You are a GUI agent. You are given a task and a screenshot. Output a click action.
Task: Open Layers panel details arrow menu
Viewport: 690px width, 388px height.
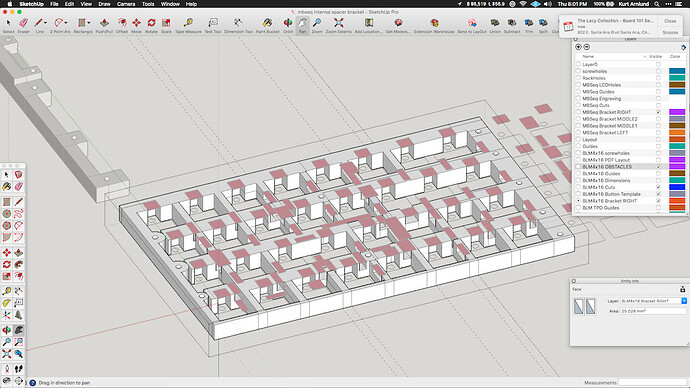point(683,47)
